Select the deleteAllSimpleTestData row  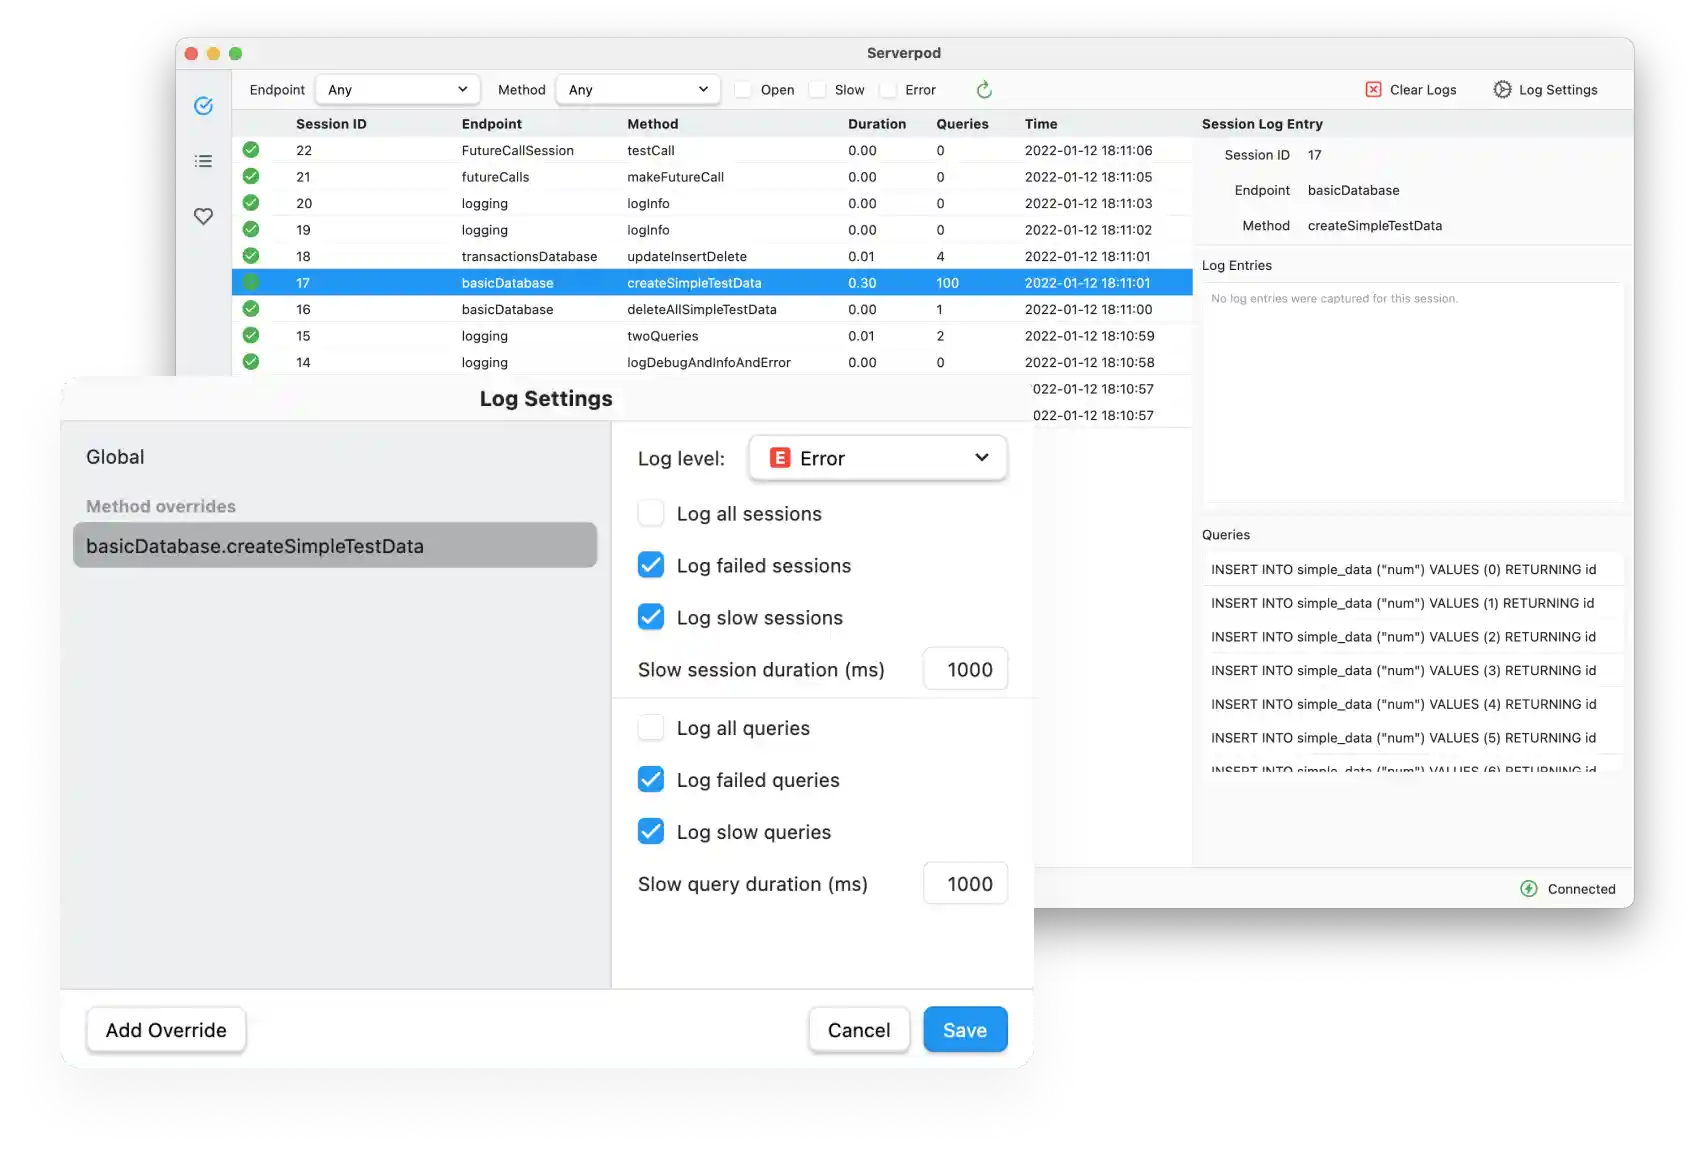[712, 309]
